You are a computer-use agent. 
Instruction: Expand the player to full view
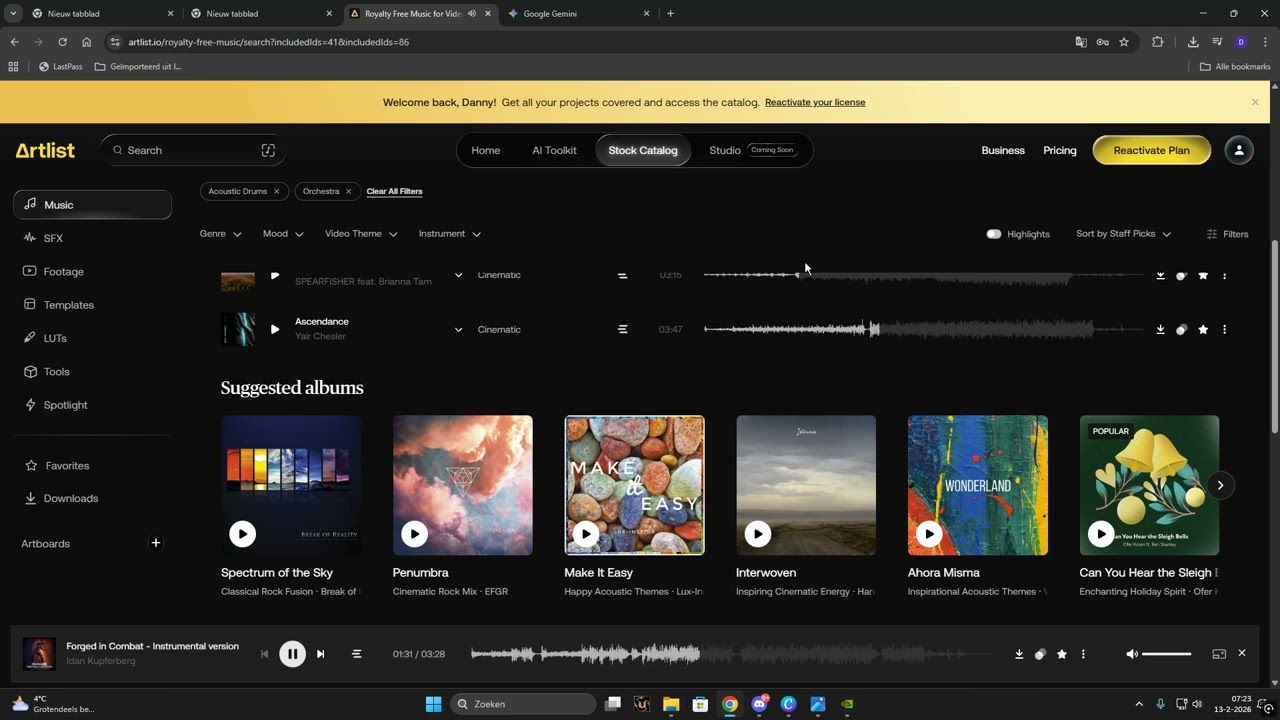pyautogui.click(x=1219, y=654)
